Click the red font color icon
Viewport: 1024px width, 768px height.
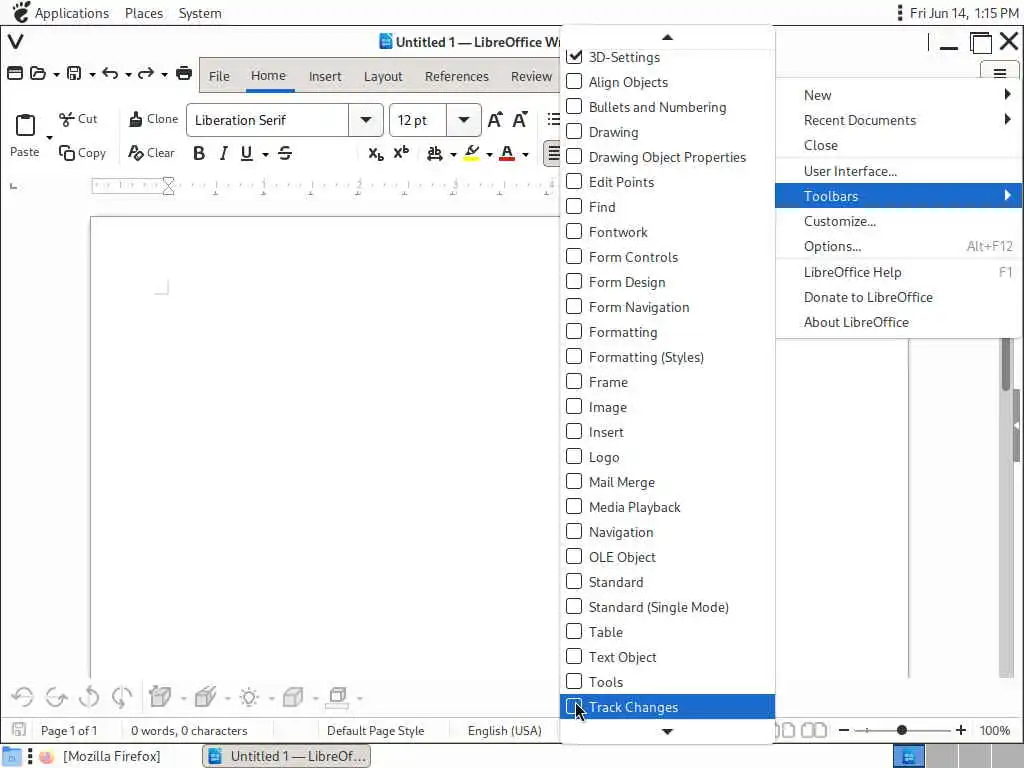point(507,153)
